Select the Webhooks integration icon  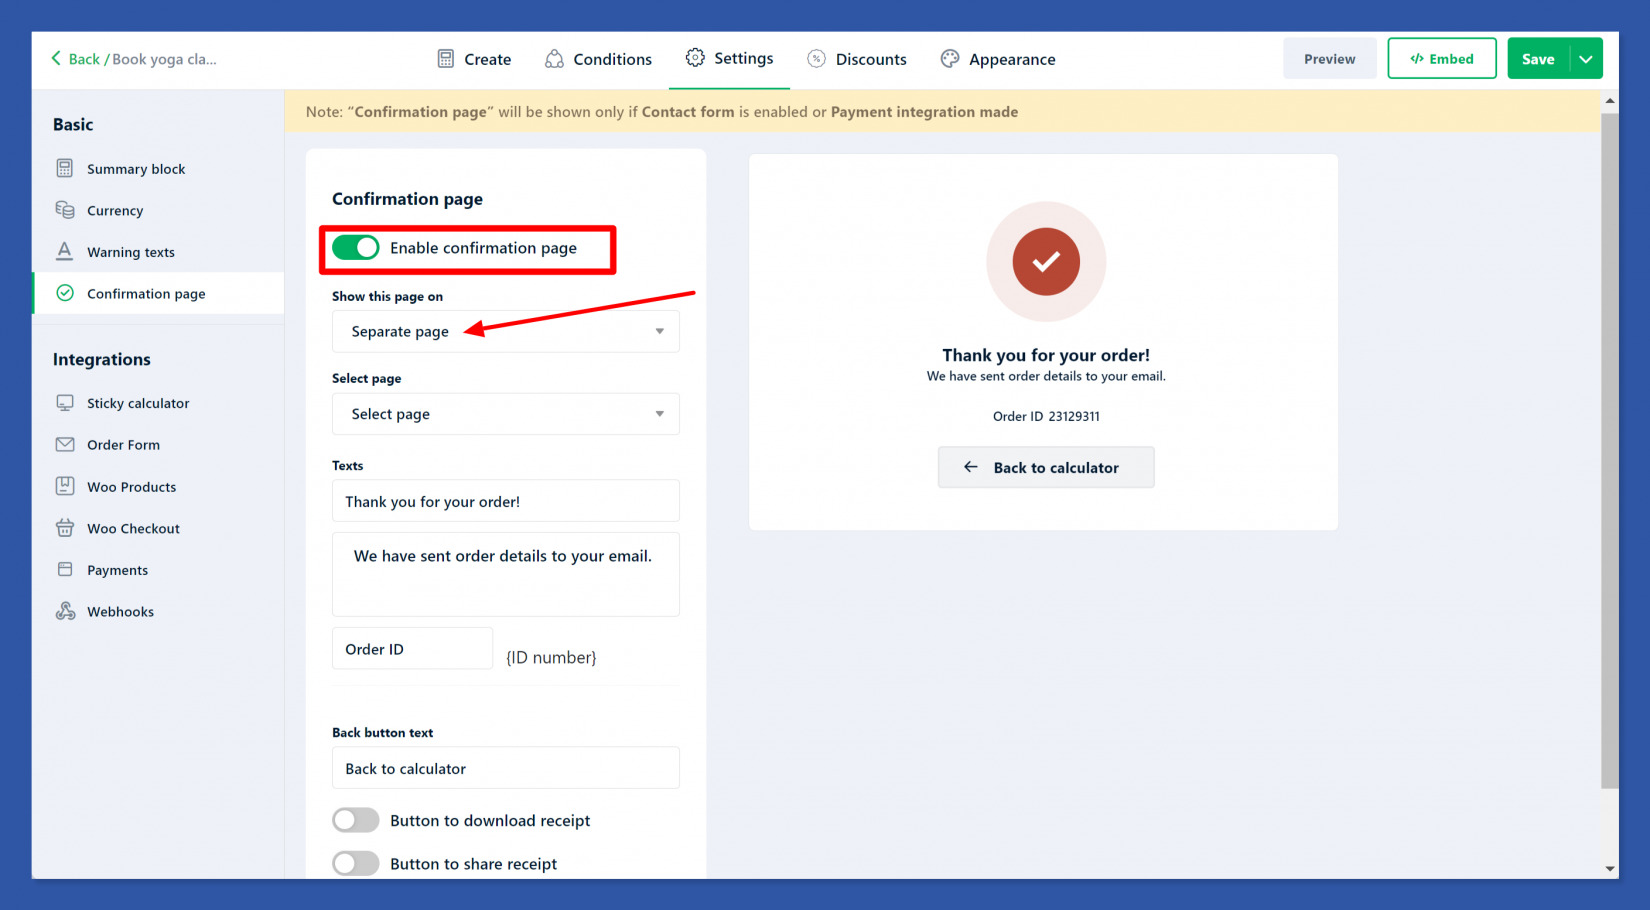tap(65, 611)
